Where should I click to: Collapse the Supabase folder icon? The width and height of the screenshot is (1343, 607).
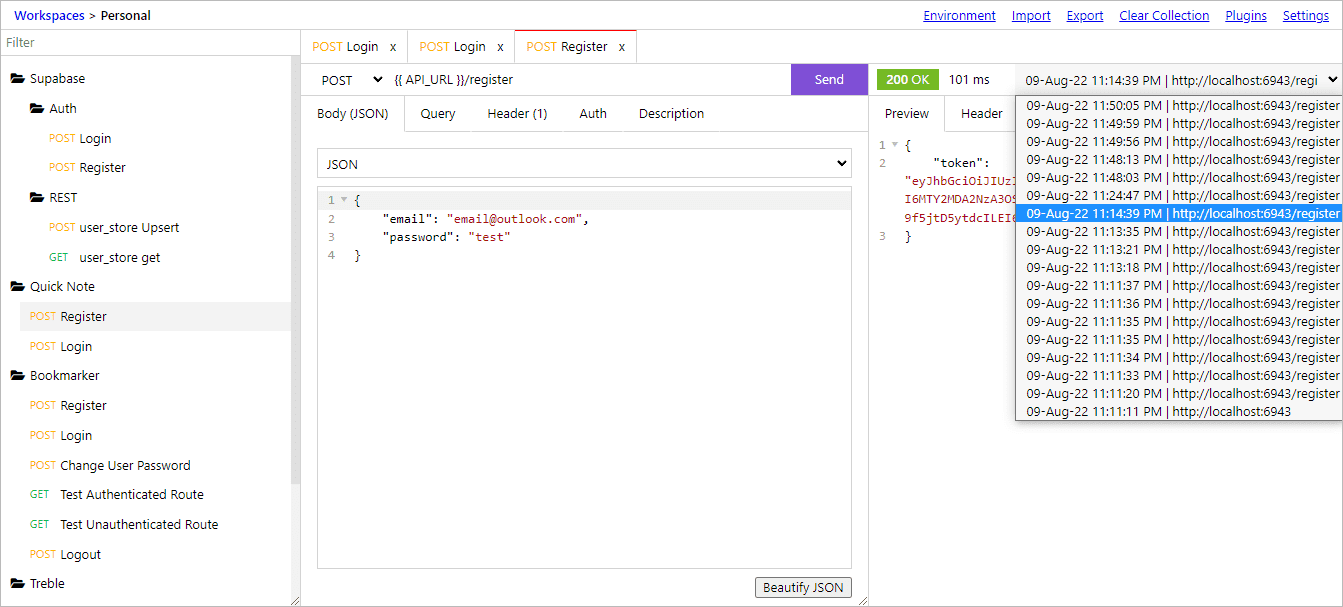coord(17,79)
